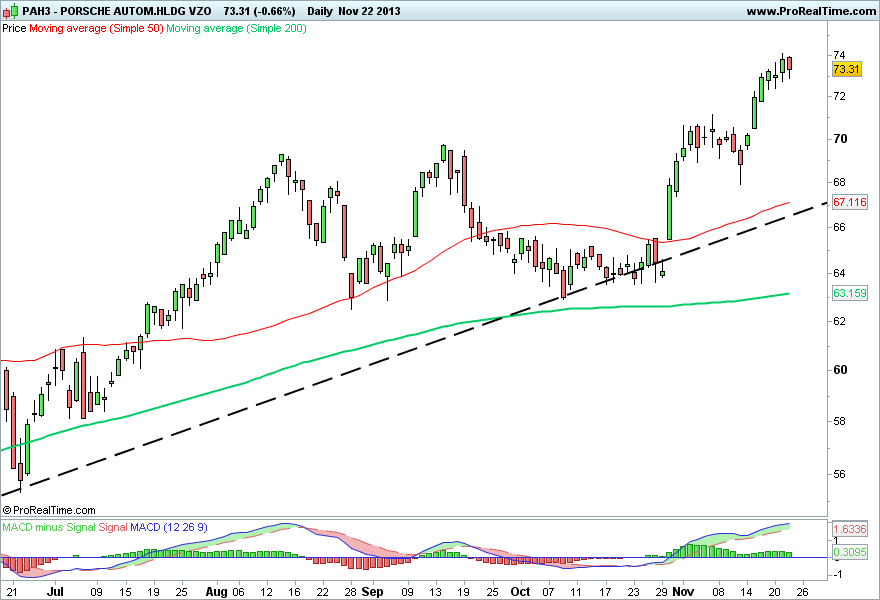
Task: Select the MACD minus Signal legend label
Action: click(49, 527)
